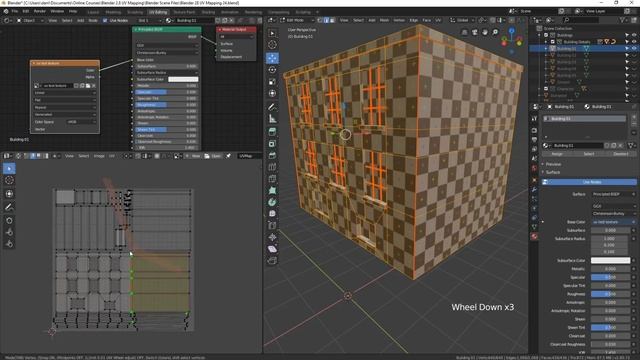Toggle visibility eye of Building Details collection
640x360 pixels.
[x=634, y=42]
